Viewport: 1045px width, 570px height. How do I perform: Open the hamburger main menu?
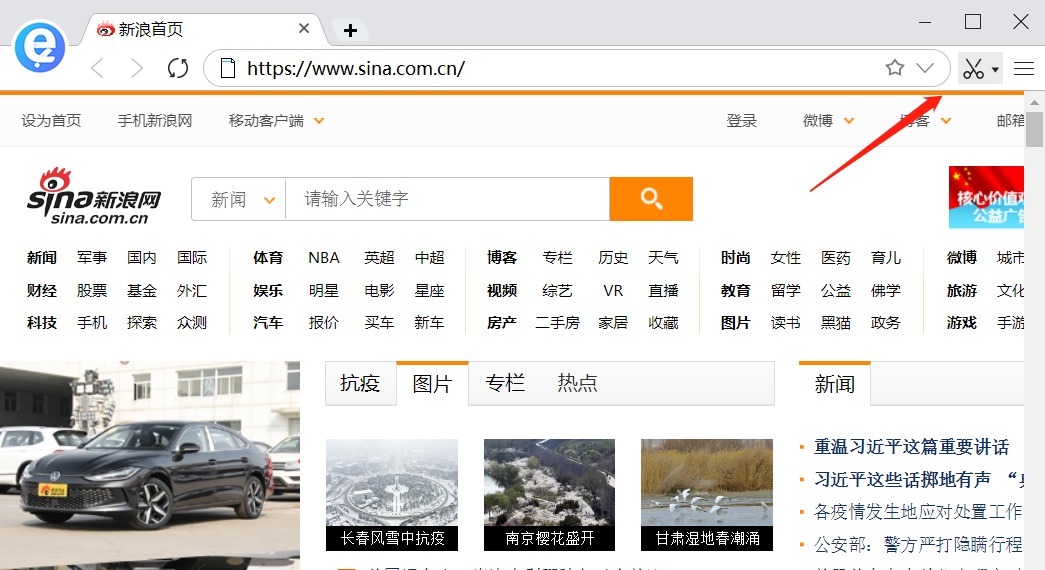click(1024, 68)
